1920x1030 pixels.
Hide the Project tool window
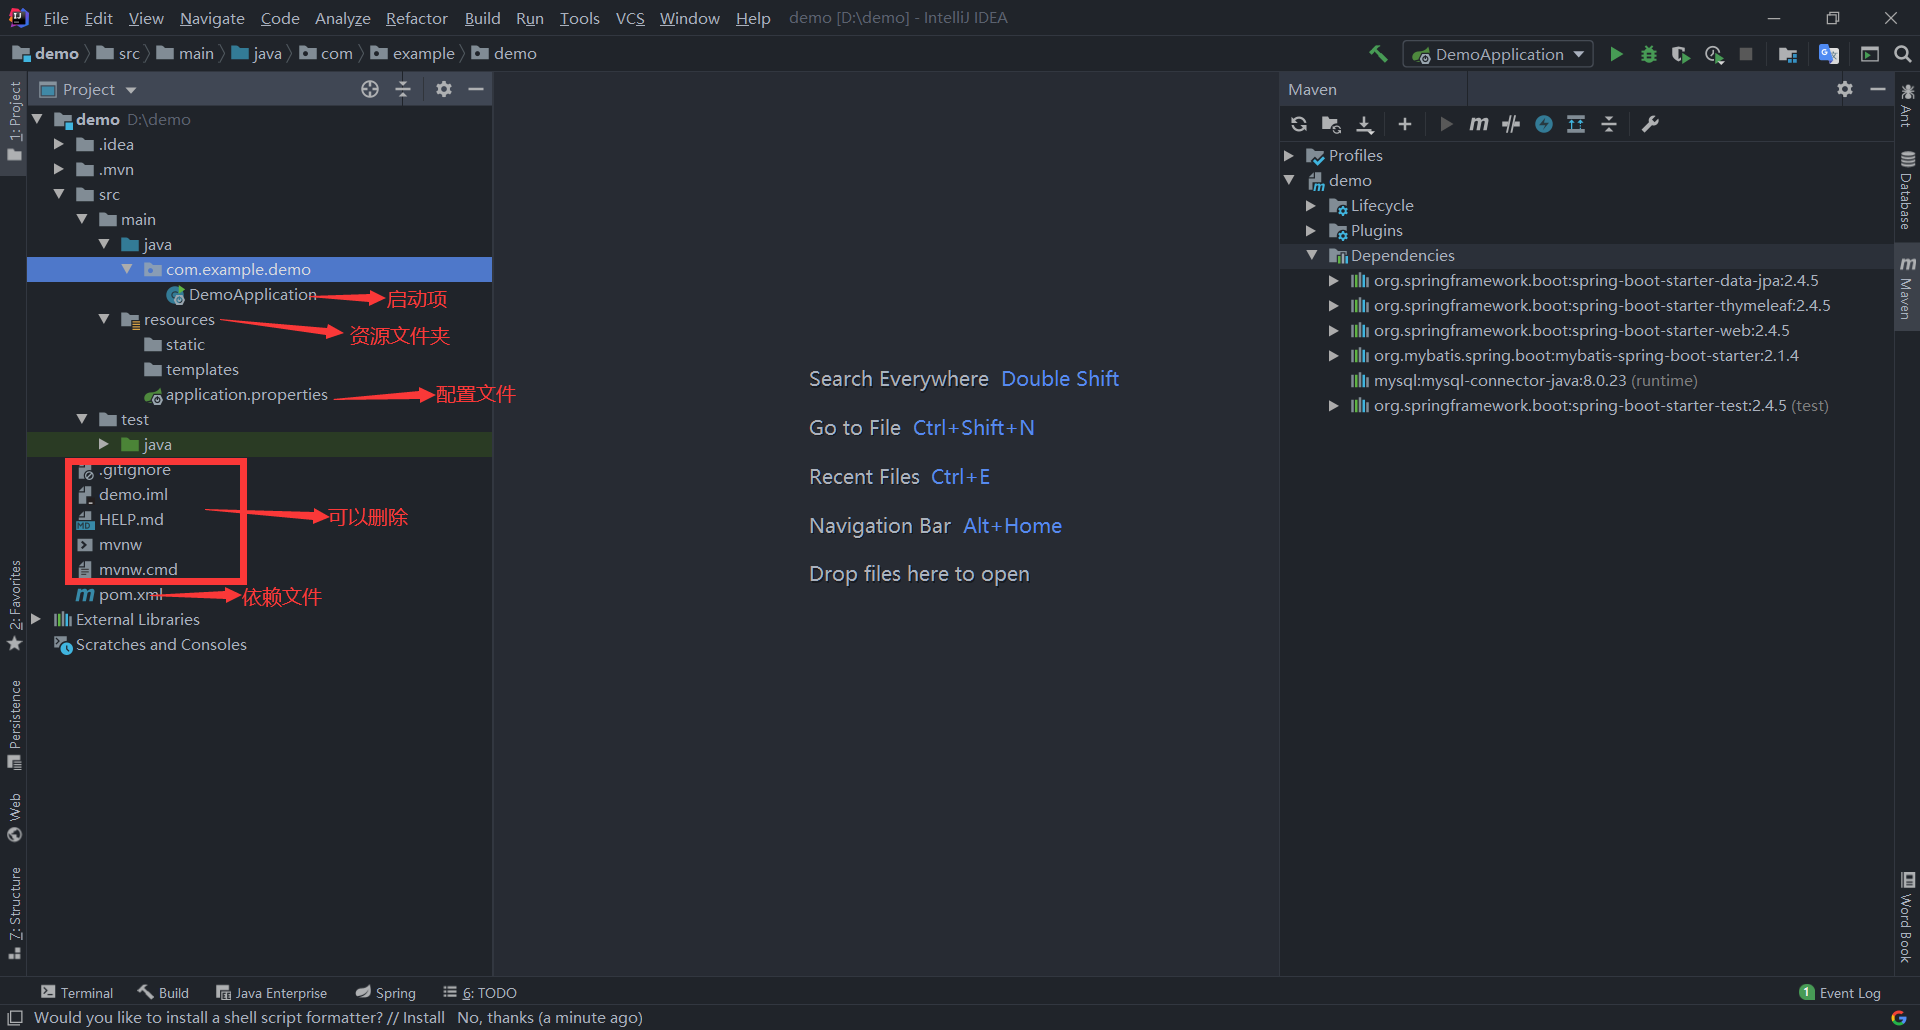(x=477, y=89)
